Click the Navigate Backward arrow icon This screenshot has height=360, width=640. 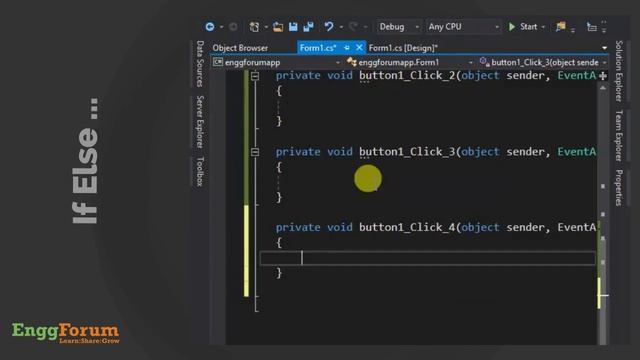click(210, 27)
